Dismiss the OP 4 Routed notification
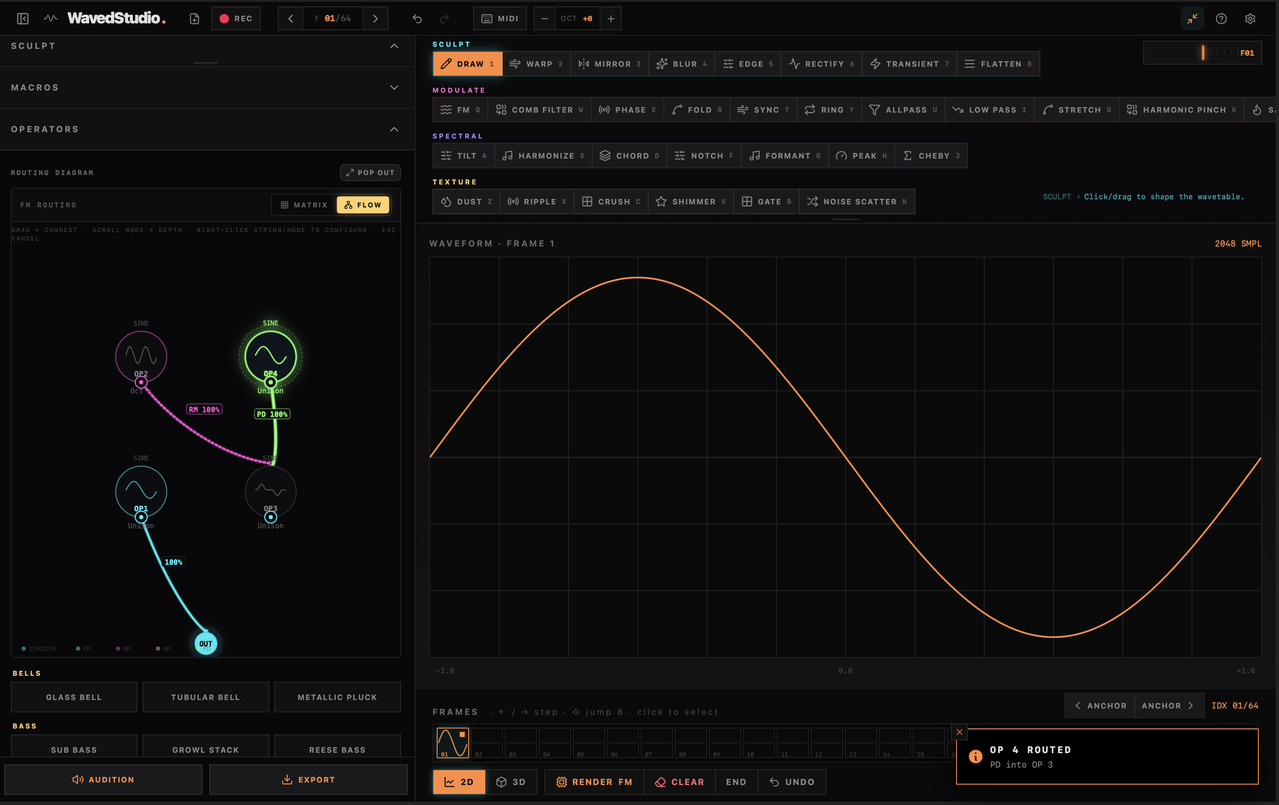The image size is (1279, 805). pos(960,732)
